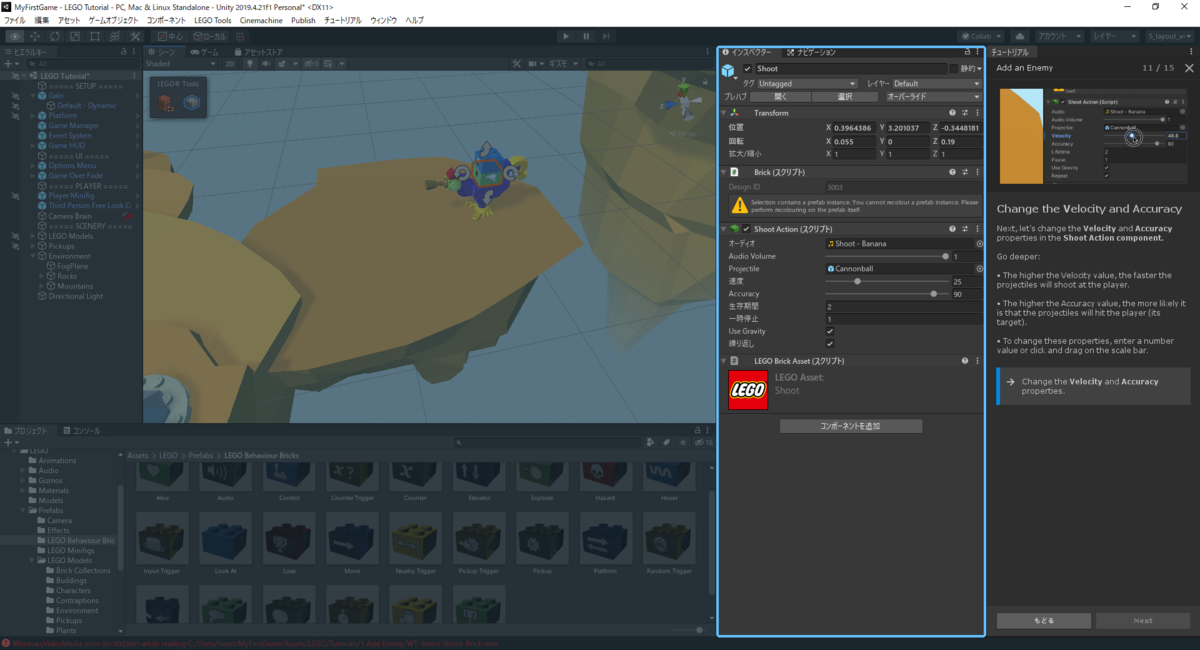This screenshot has height=650, width=1200.
Task: Select the Rotate tool in toolbar
Action: tap(55, 36)
